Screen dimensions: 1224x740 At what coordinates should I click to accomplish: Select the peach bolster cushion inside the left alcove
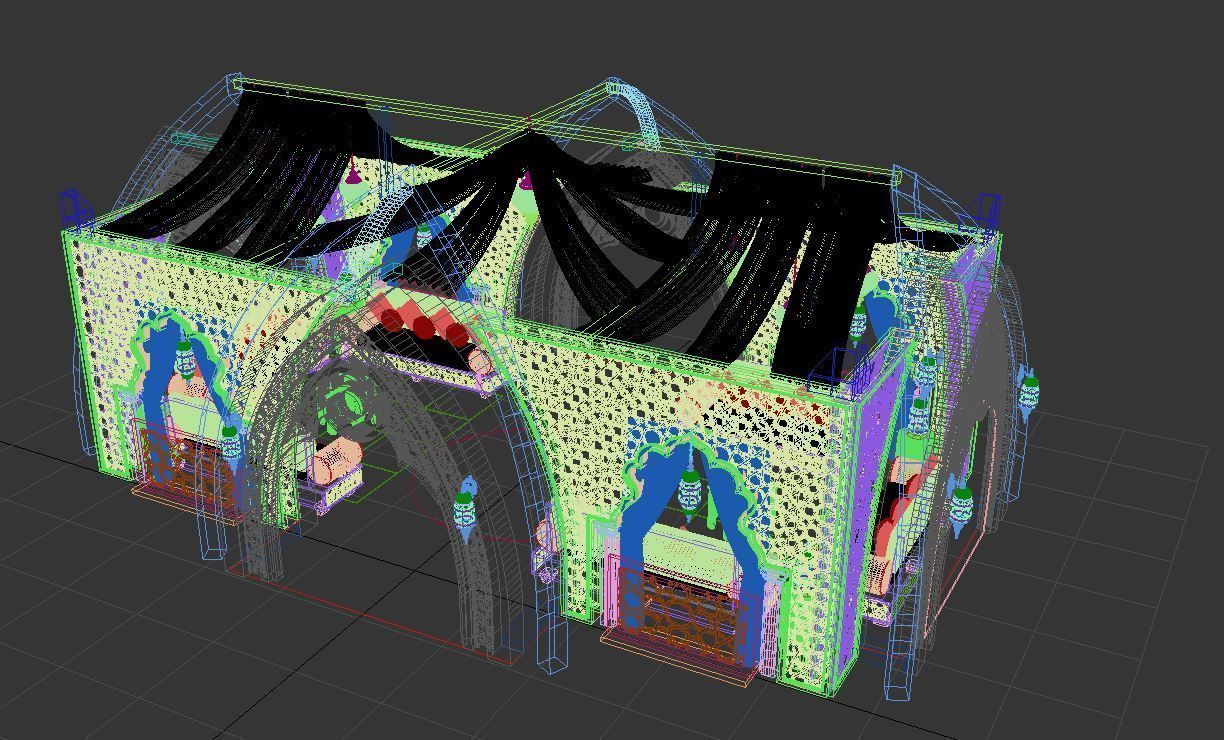pyautogui.click(x=337, y=459)
